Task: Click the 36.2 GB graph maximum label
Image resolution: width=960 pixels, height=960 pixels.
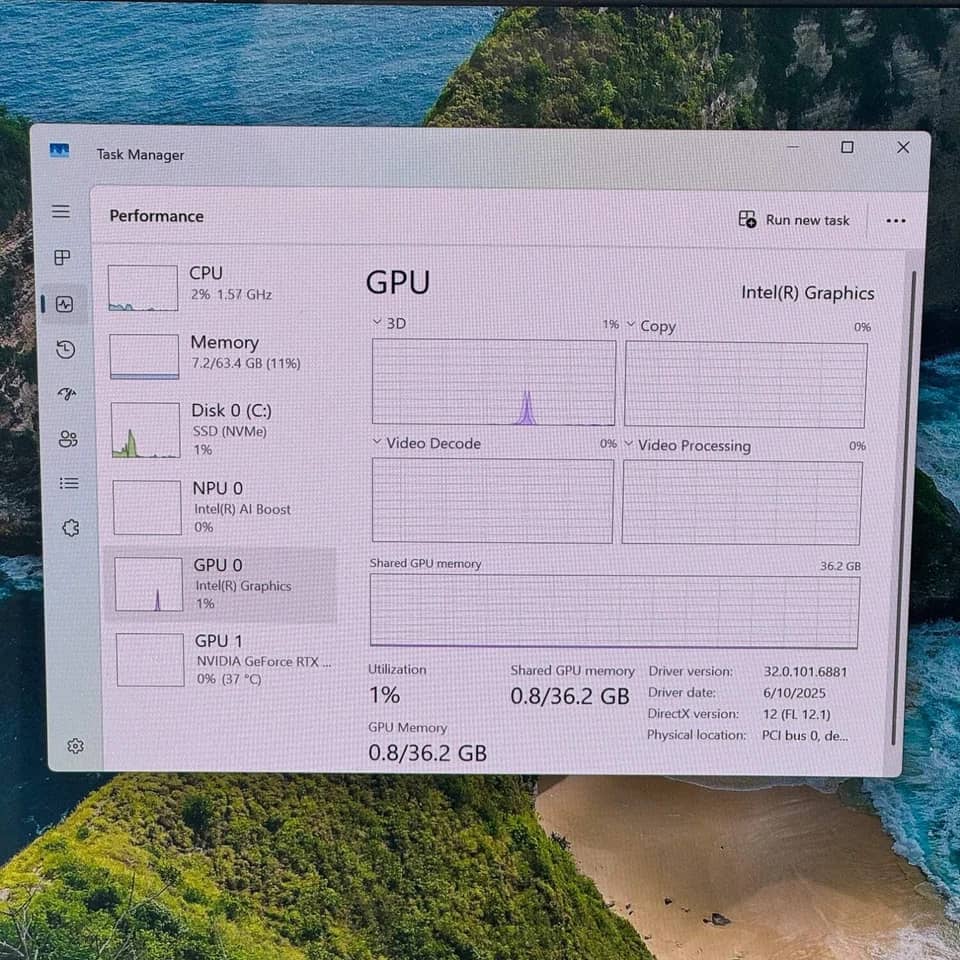Action: pyautogui.click(x=841, y=566)
